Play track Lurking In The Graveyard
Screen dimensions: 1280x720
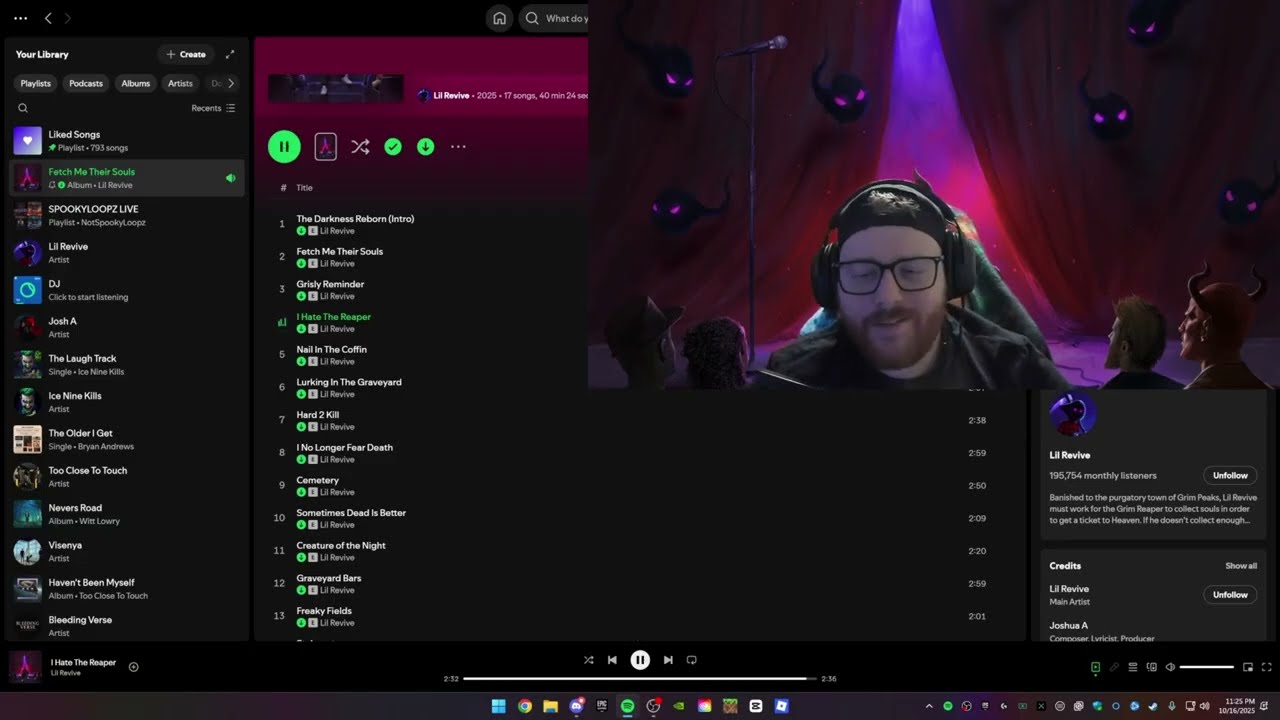[x=349, y=382]
